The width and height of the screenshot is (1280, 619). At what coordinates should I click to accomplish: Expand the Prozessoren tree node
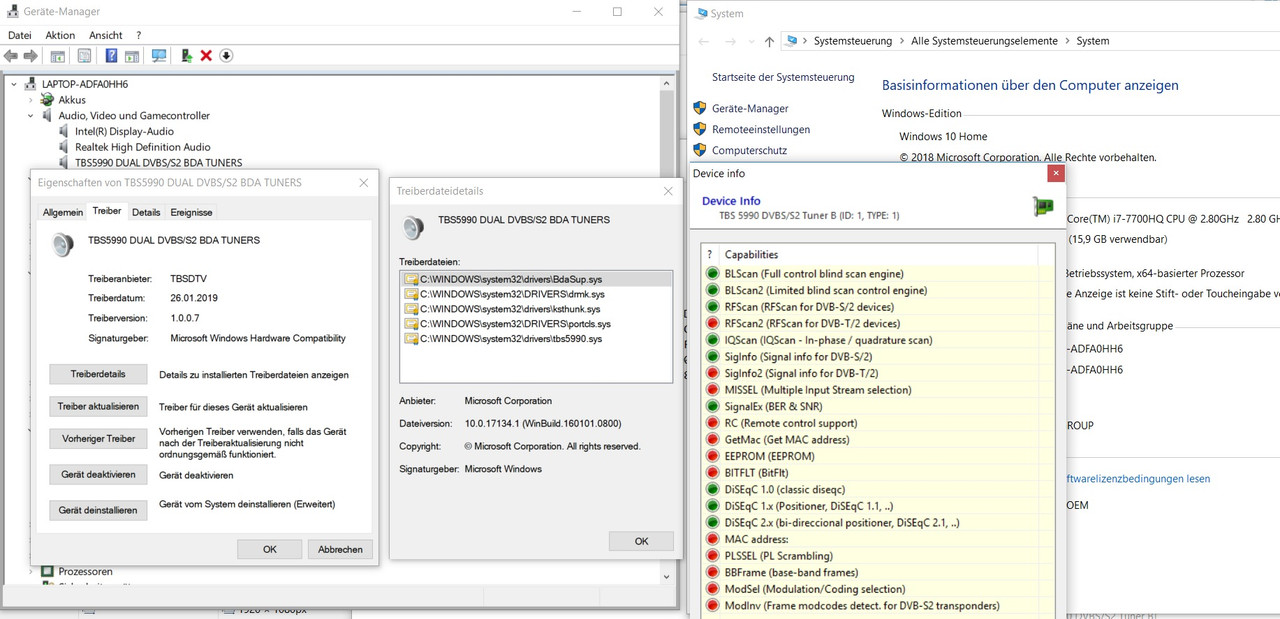click(x=31, y=572)
